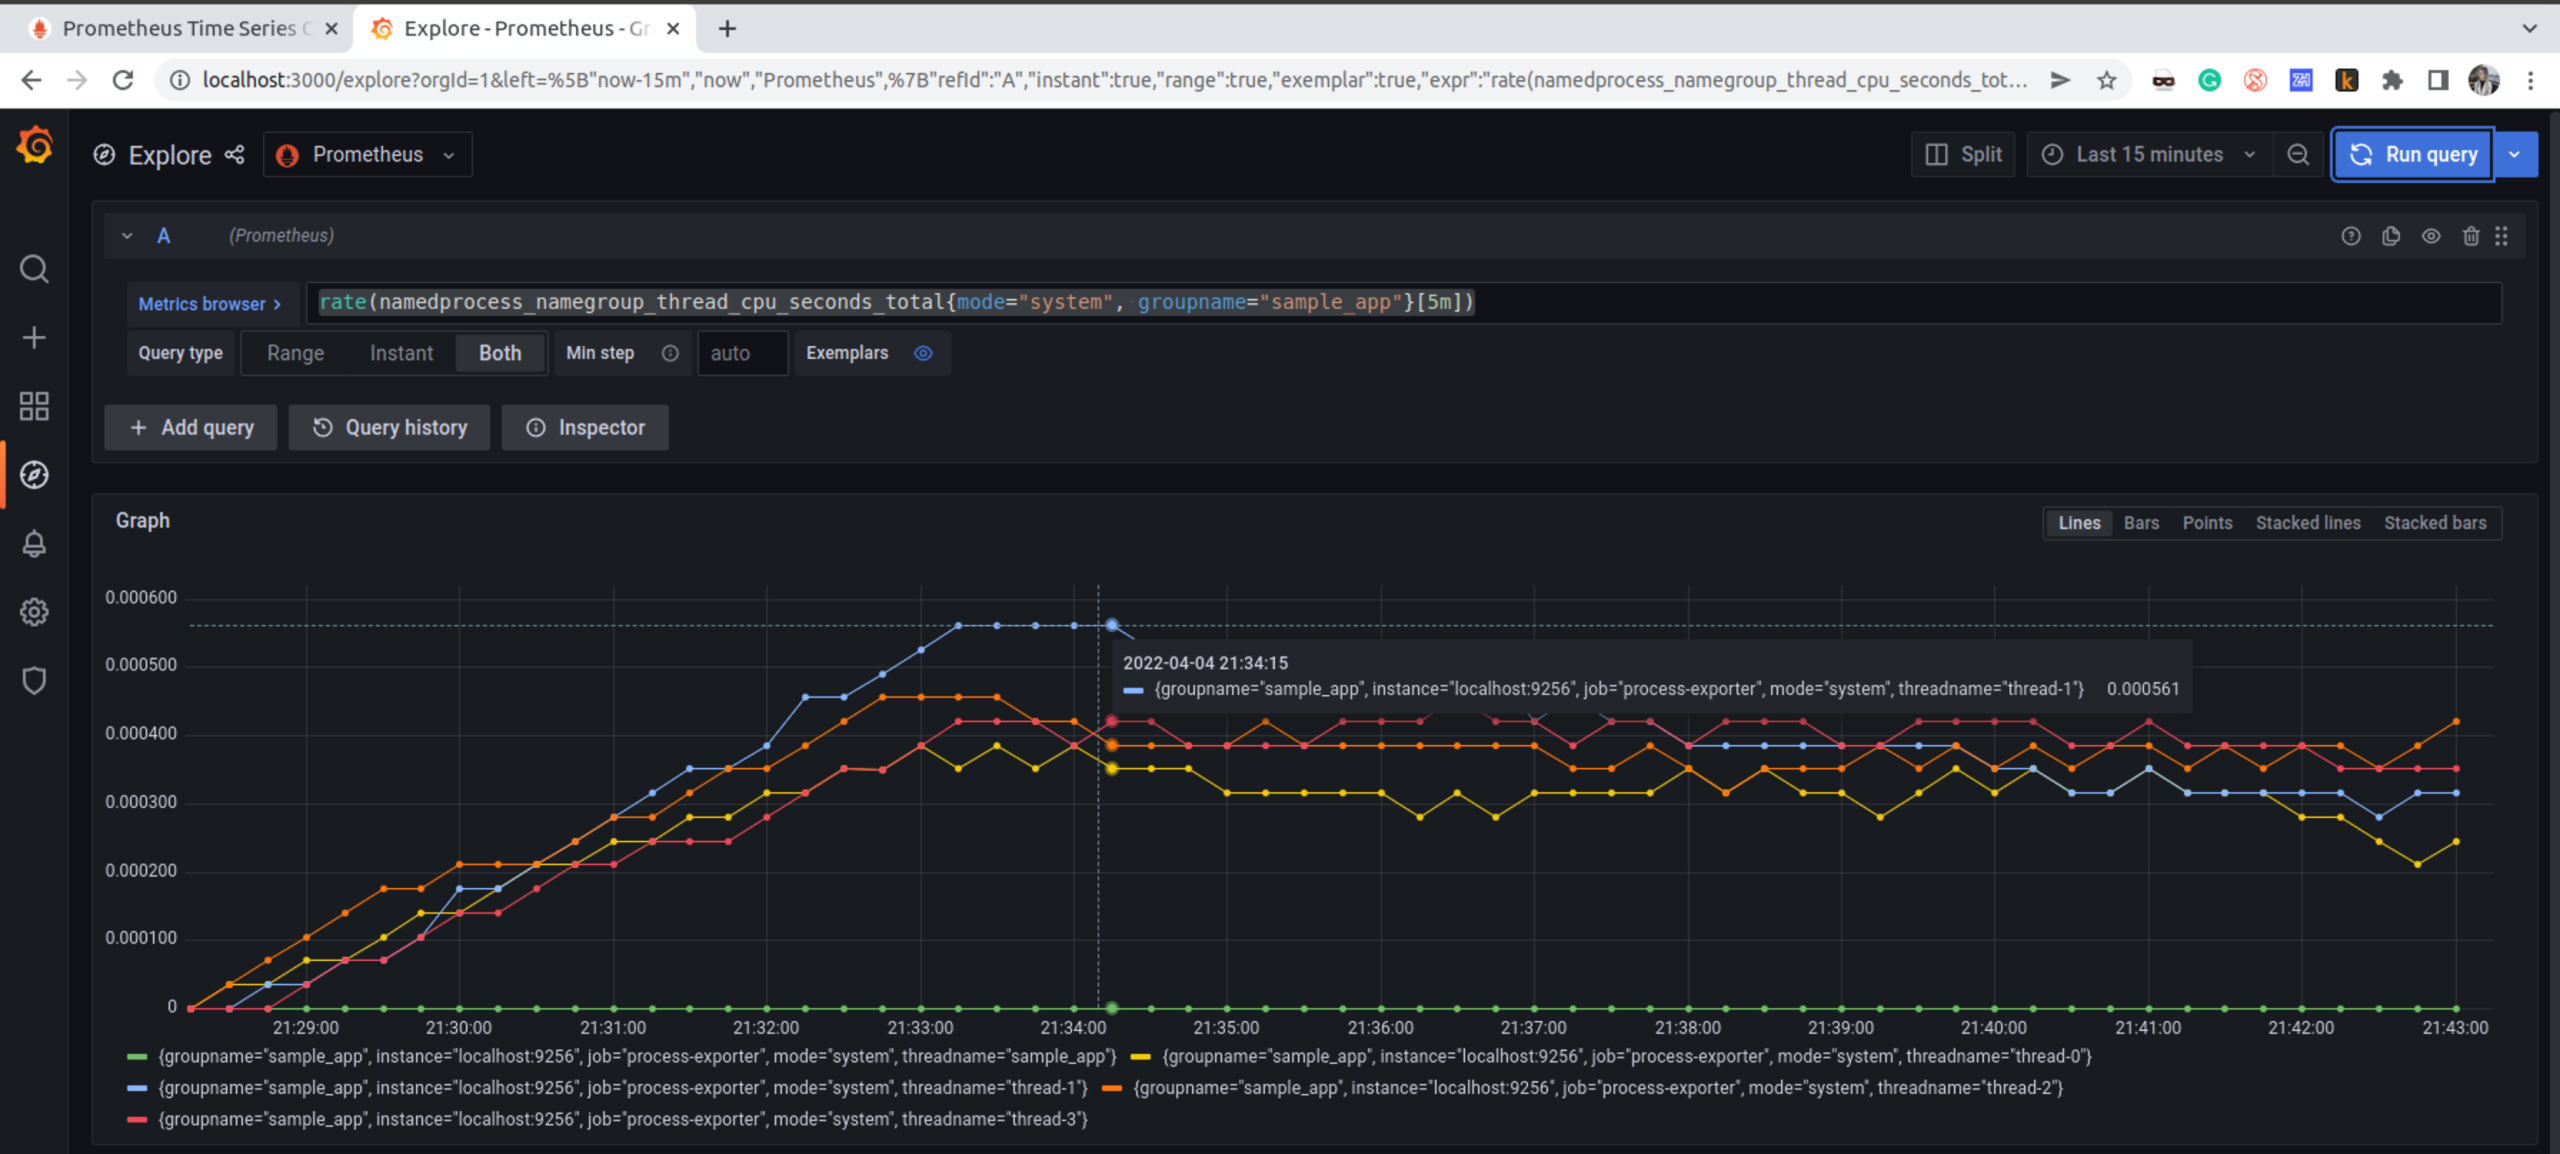Open the Explore compass sidebar icon

[x=34, y=475]
